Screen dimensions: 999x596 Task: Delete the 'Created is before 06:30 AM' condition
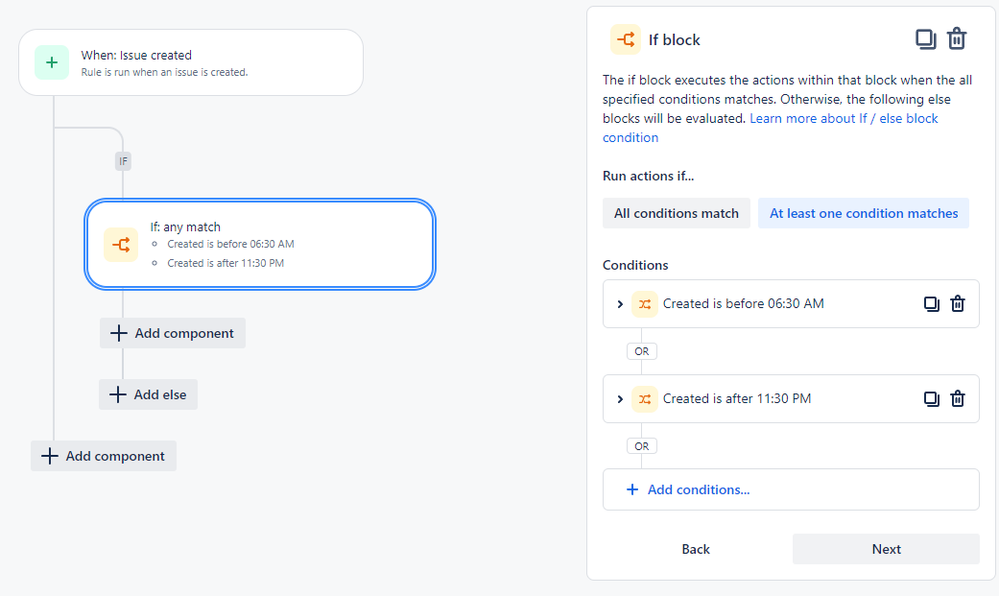957,304
